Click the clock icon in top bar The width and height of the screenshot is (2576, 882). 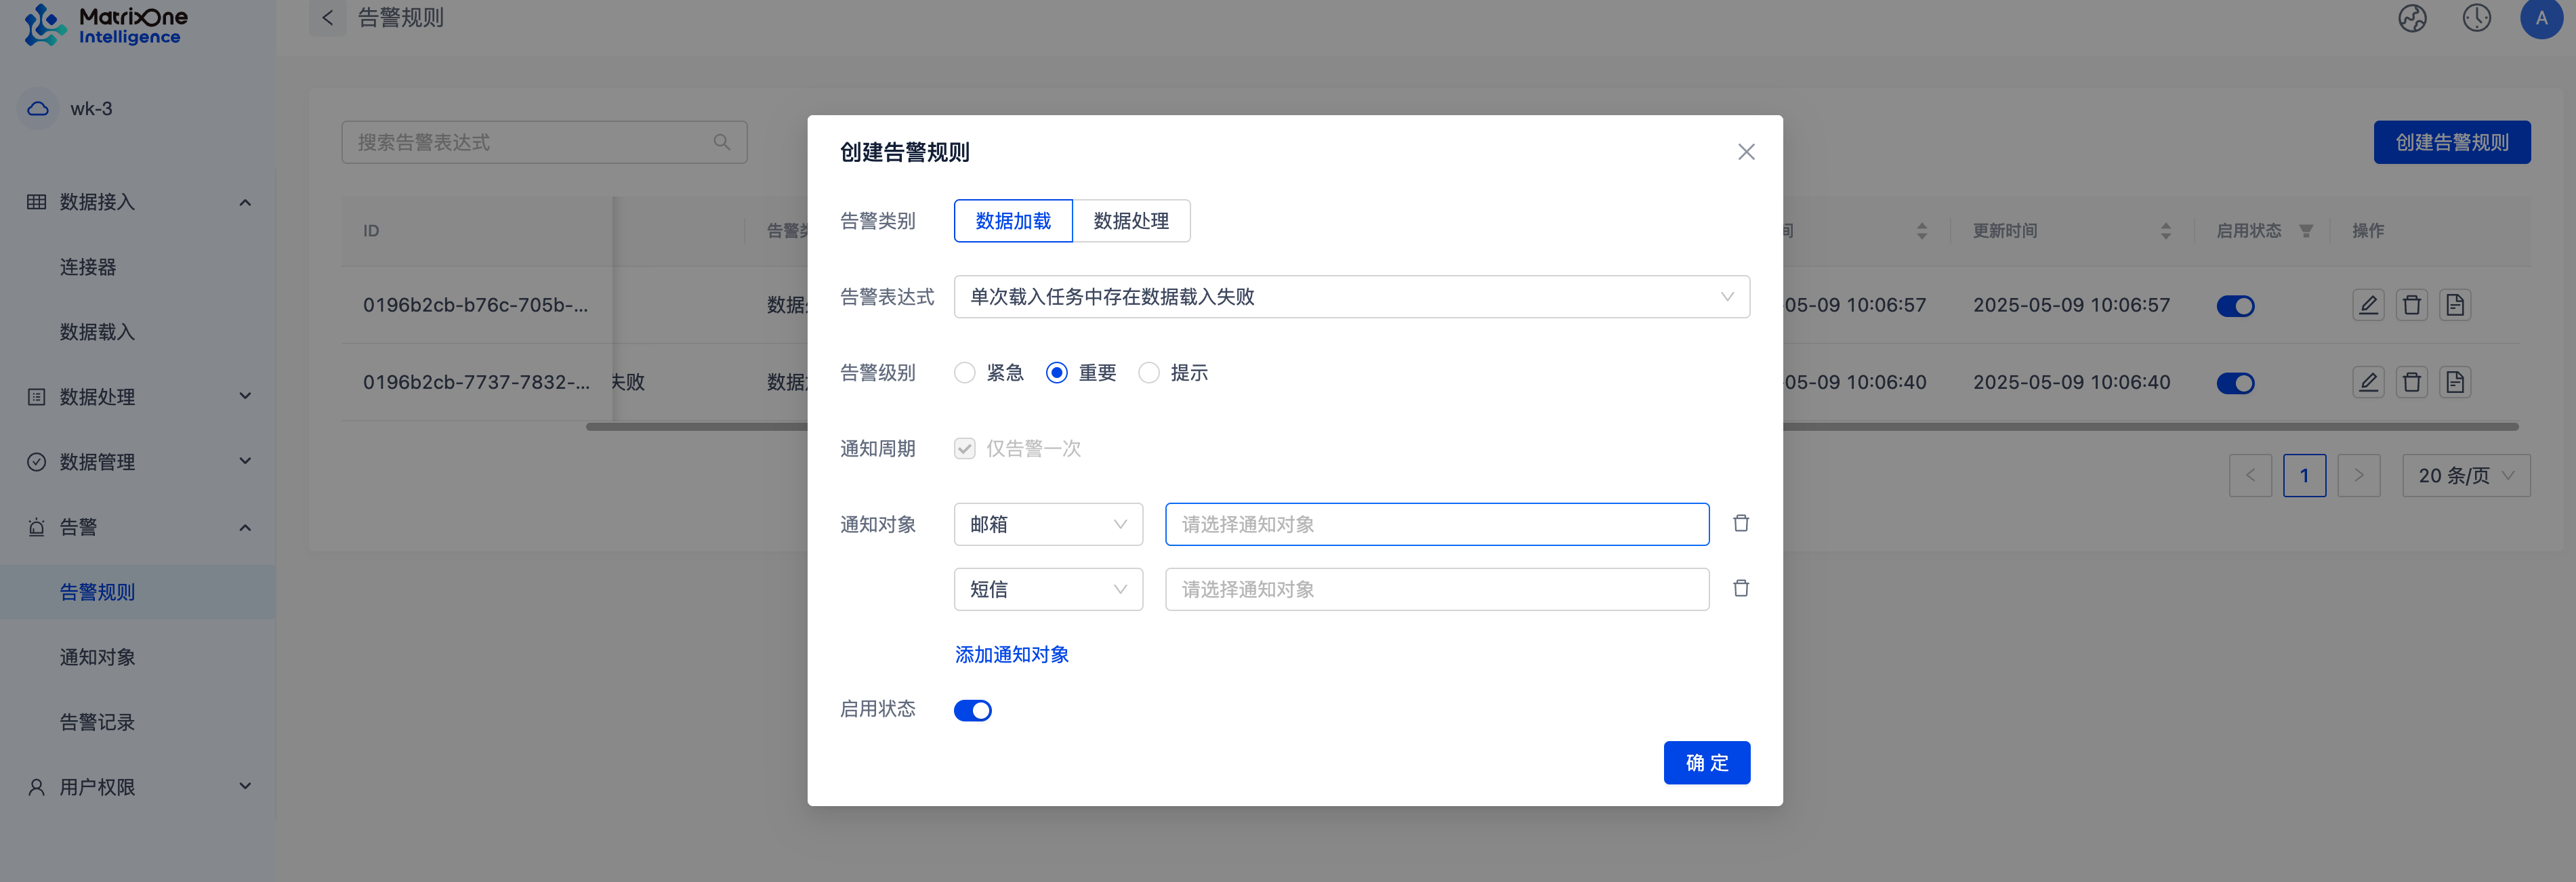click(x=2476, y=18)
